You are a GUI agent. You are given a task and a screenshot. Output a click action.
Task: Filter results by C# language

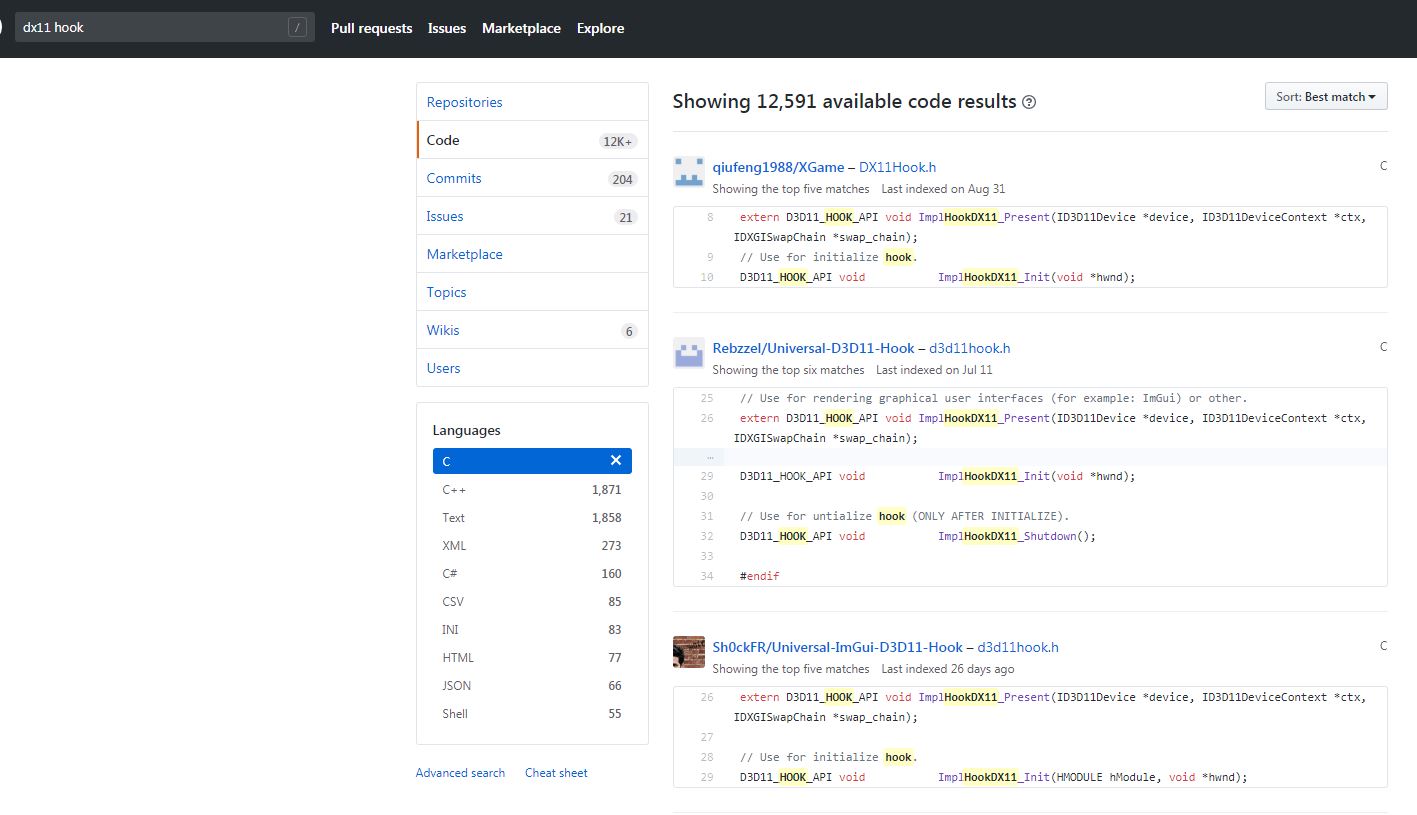pos(532,574)
